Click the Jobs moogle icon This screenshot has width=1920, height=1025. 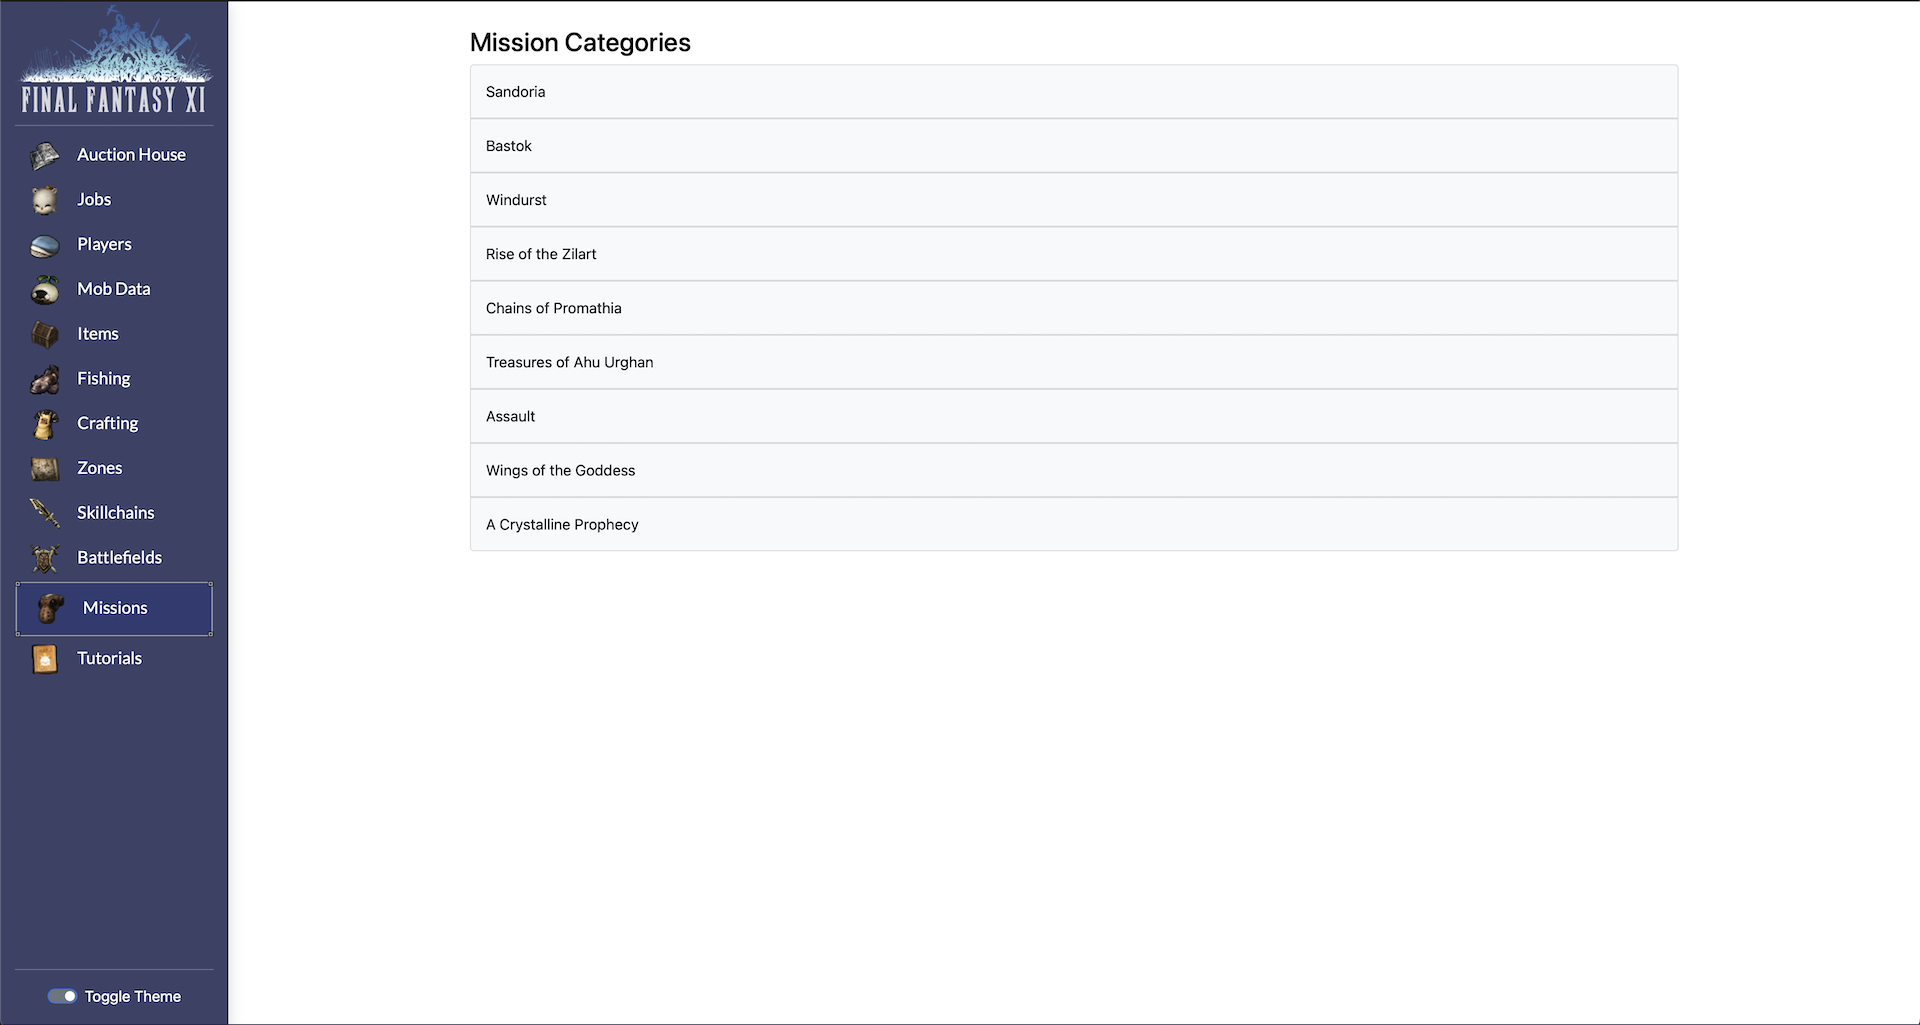[x=45, y=200]
